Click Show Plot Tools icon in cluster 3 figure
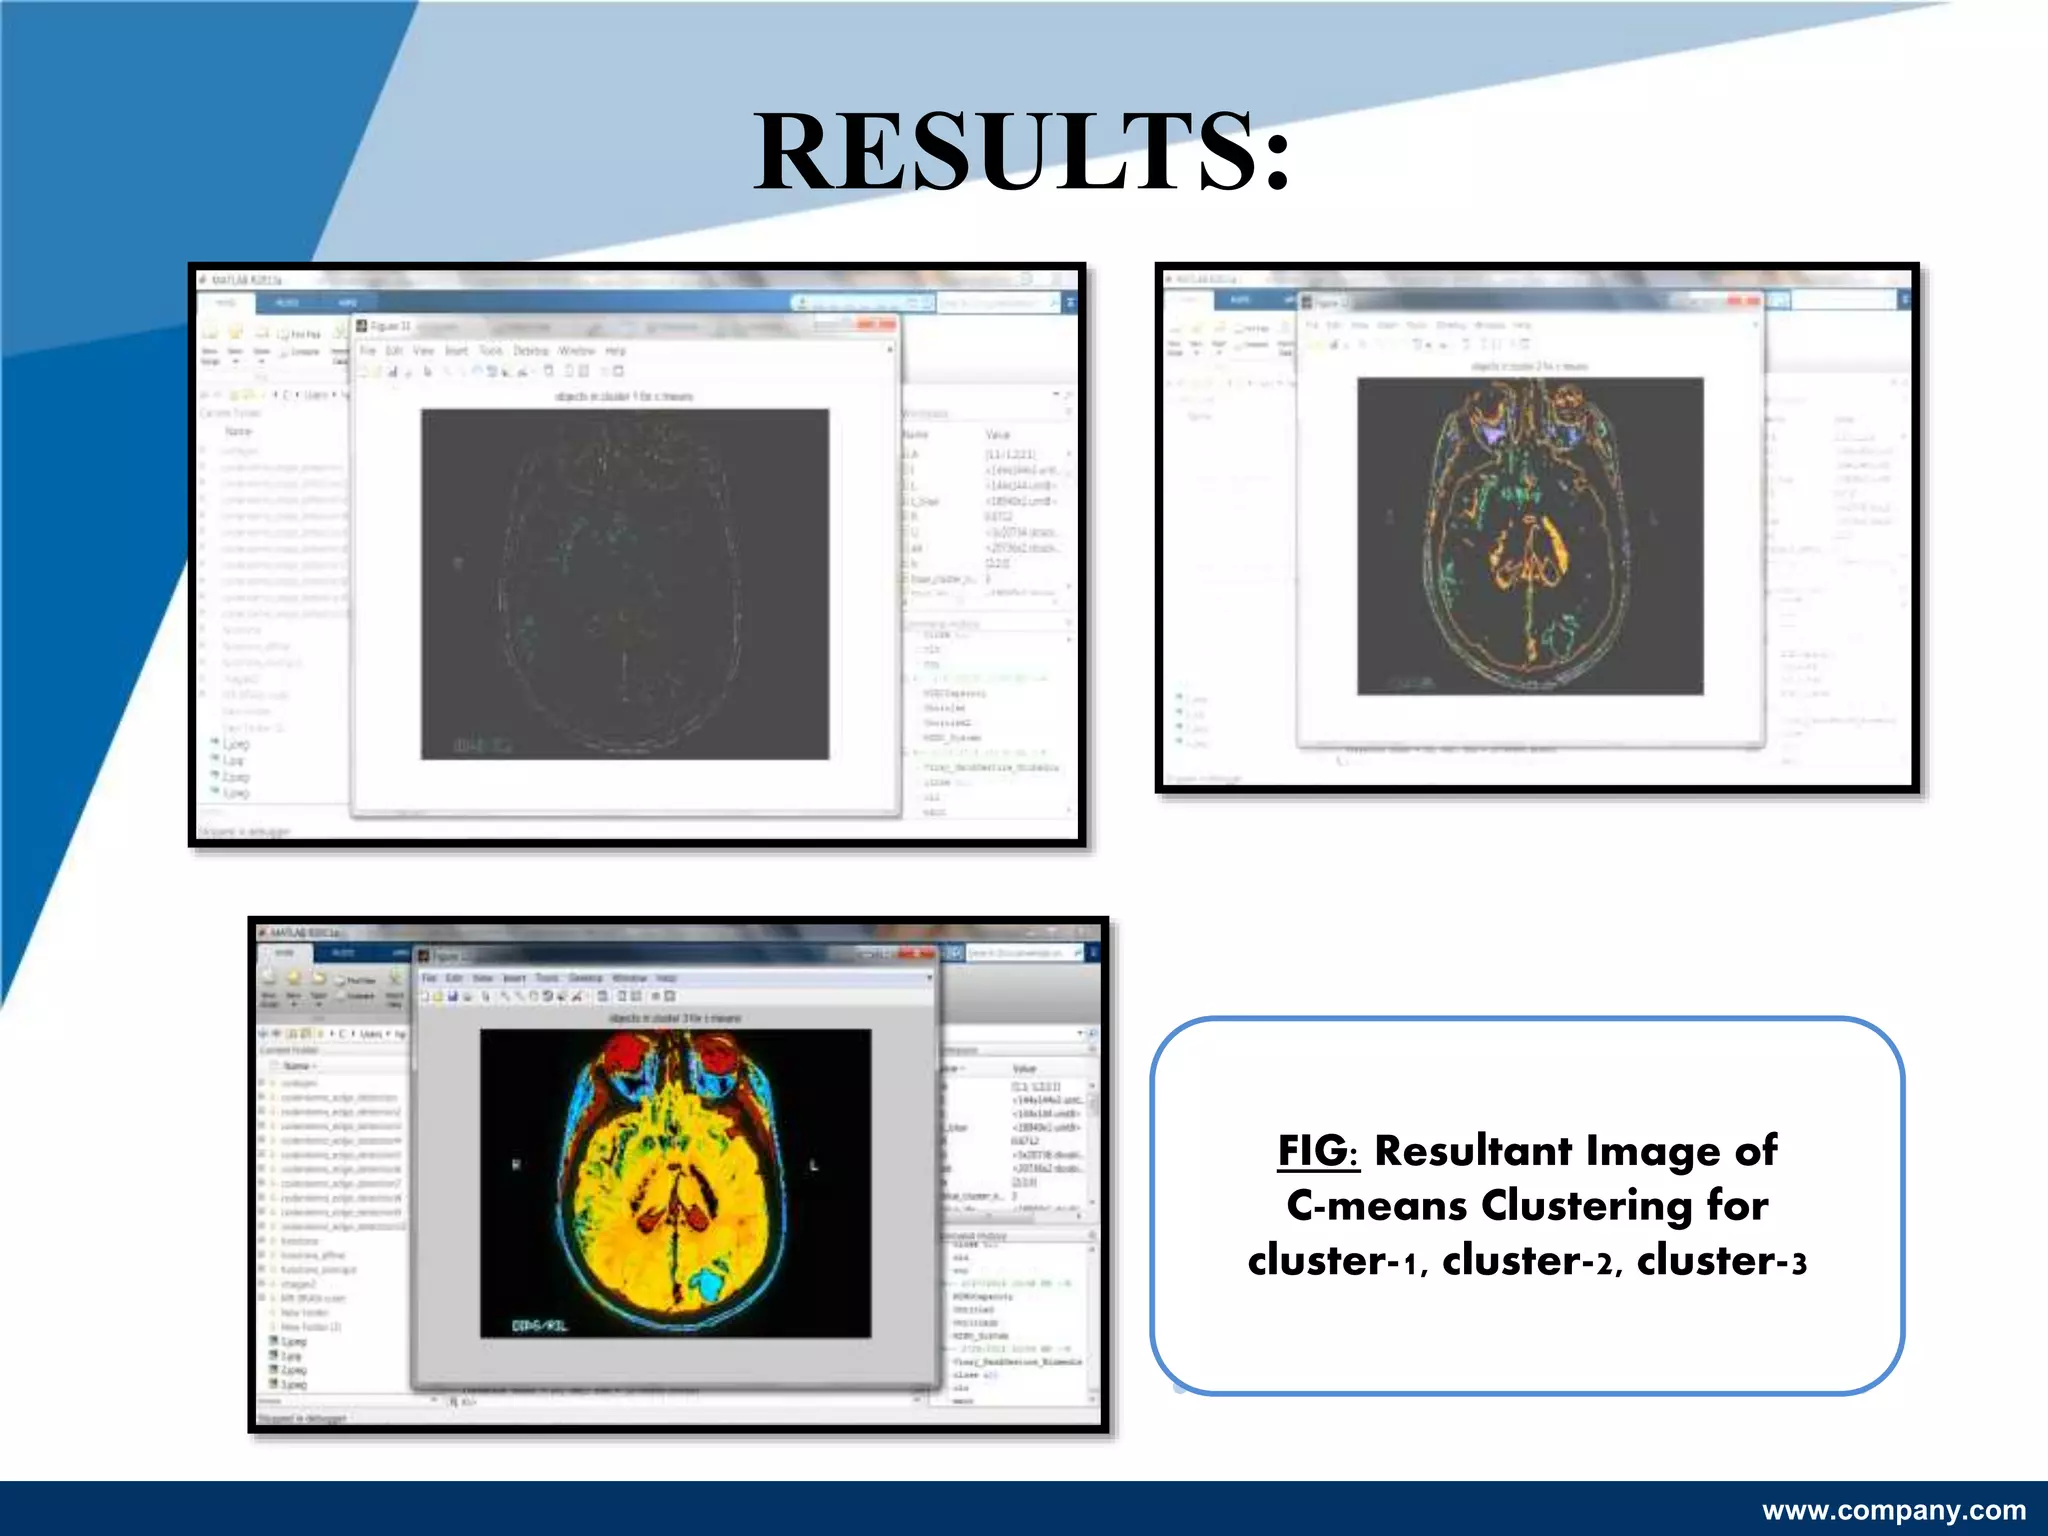This screenshot has height=1536, width=2048. (x=670, y=996)
